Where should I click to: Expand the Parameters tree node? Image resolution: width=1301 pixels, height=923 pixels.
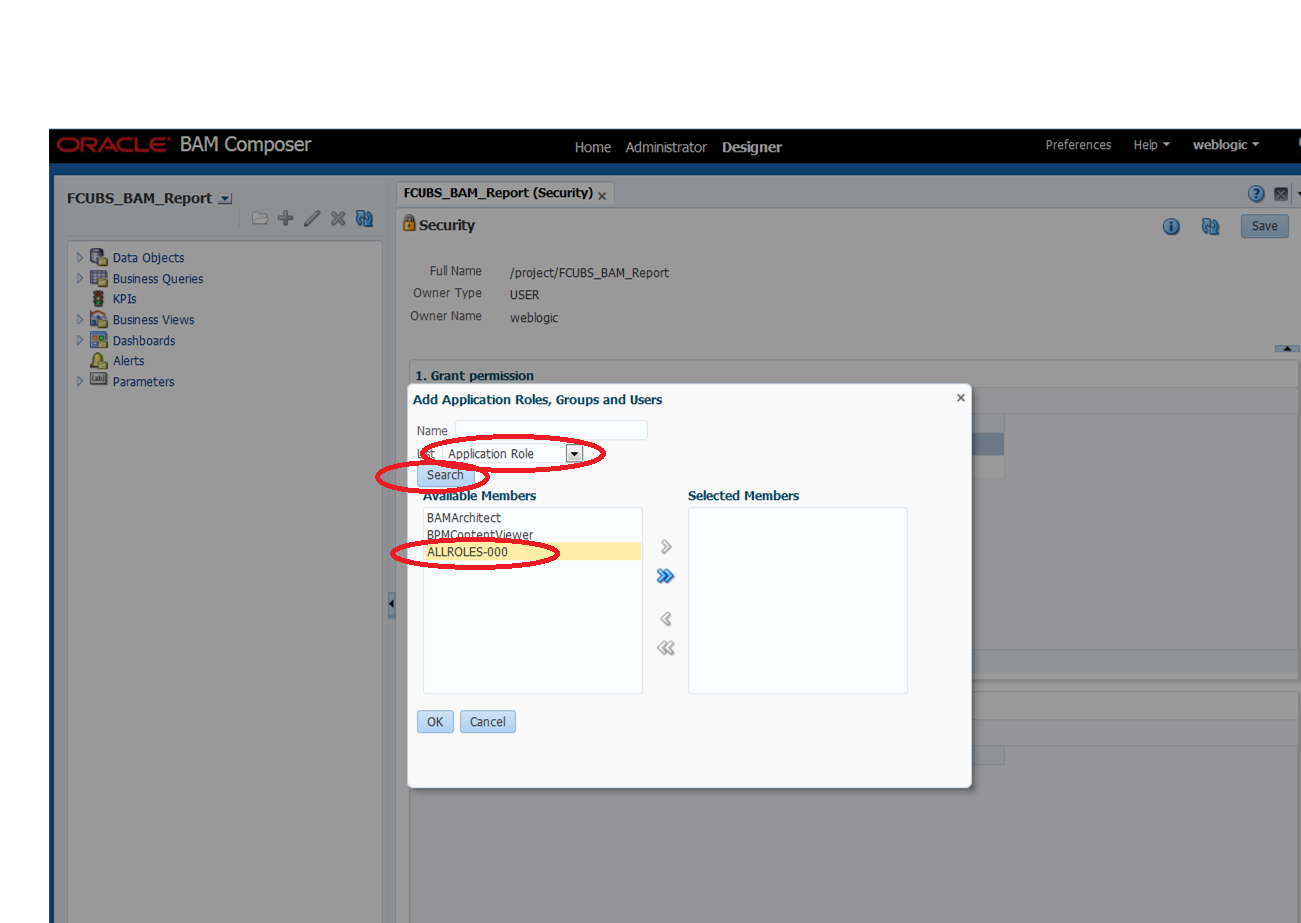point(80,381)
